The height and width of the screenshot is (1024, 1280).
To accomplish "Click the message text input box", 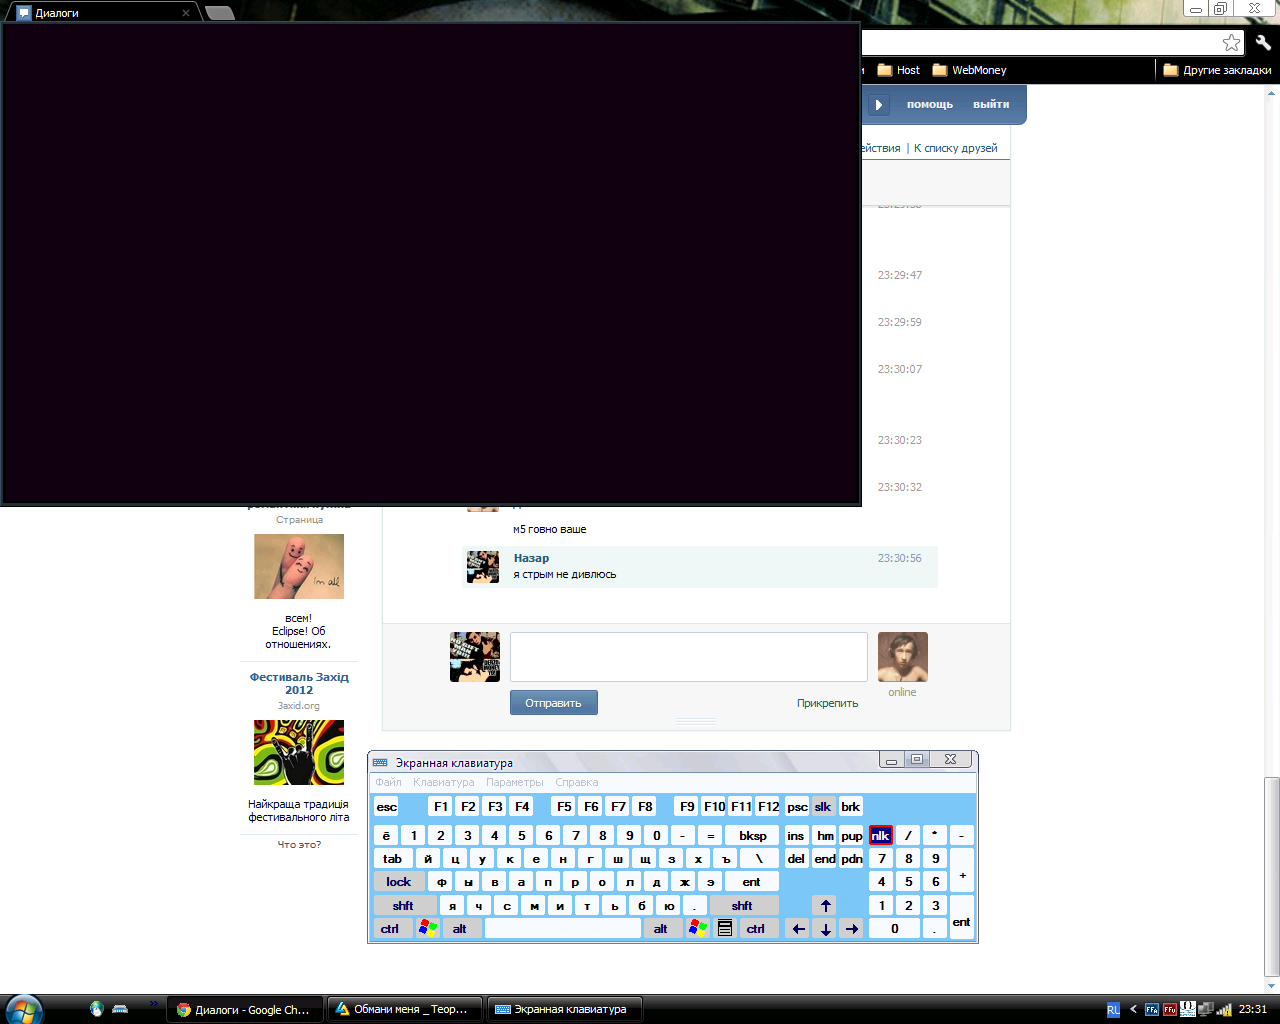I will 688,657.
